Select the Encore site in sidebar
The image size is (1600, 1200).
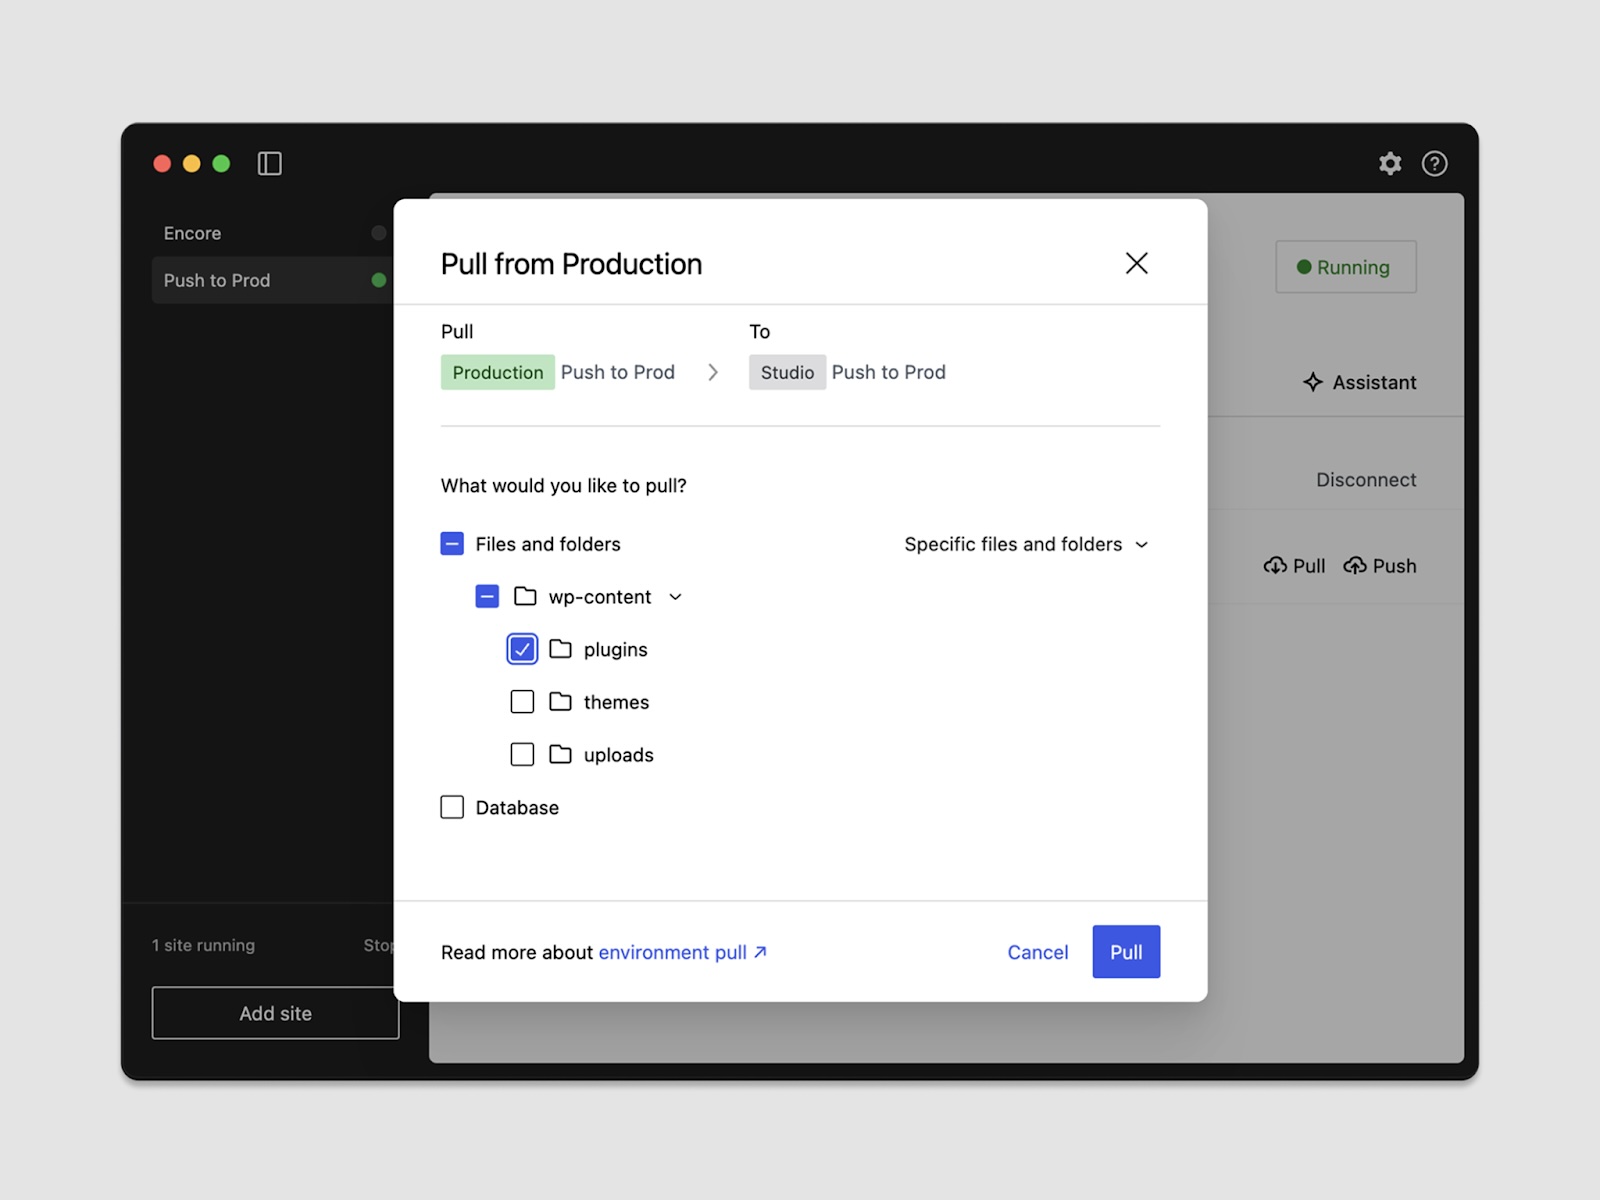click(272, 233)
